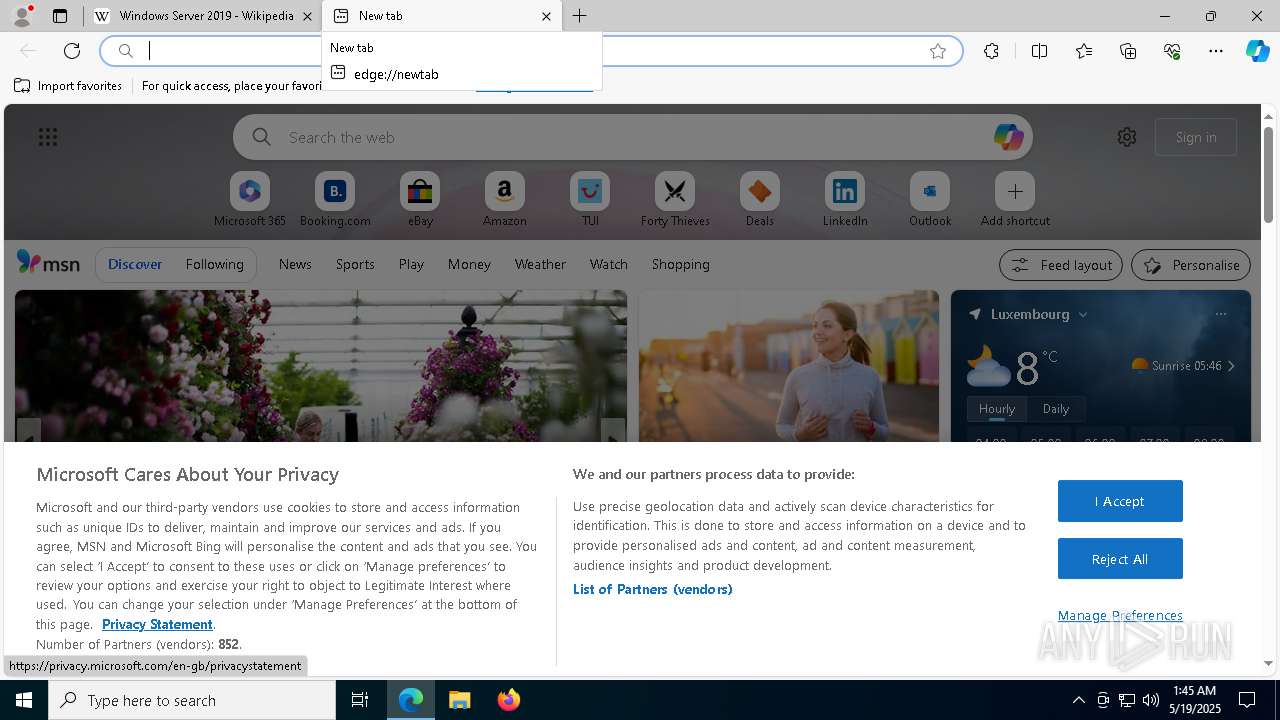Open the Windows Start menu
1280x720 pixels.
pyautogui.click(x=24, y=700)
